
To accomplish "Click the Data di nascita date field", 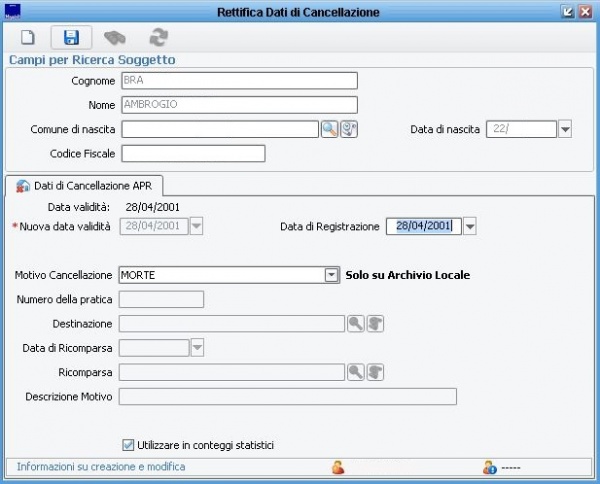I will [x=522, y=129].
